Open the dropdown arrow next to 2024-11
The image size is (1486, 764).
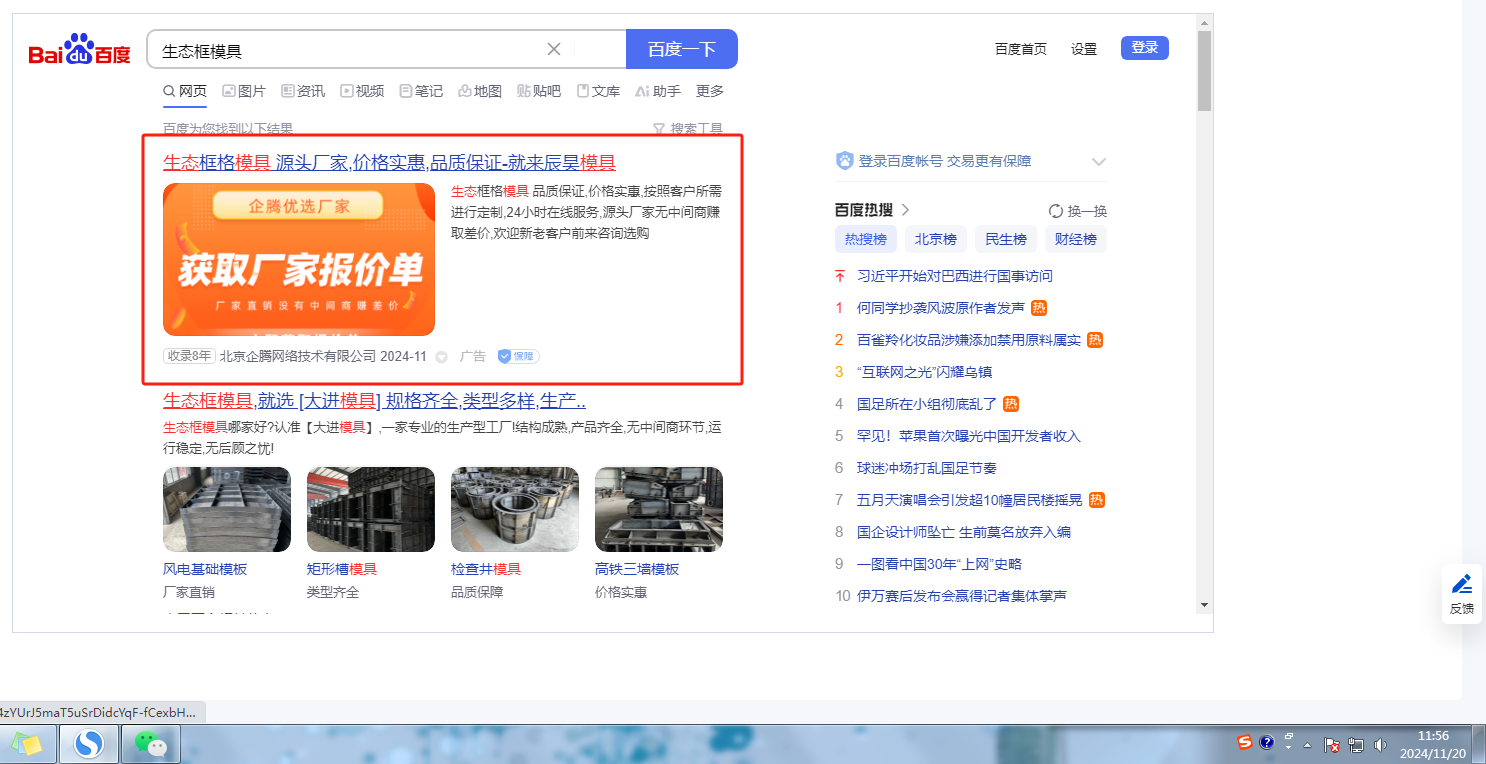[441, 357]
